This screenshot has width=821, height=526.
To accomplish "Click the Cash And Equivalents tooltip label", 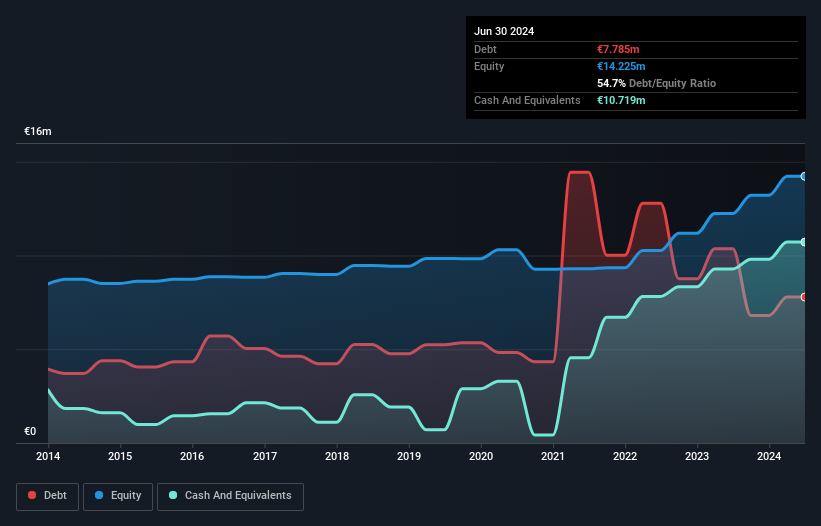I will click(x=527, y=100).
